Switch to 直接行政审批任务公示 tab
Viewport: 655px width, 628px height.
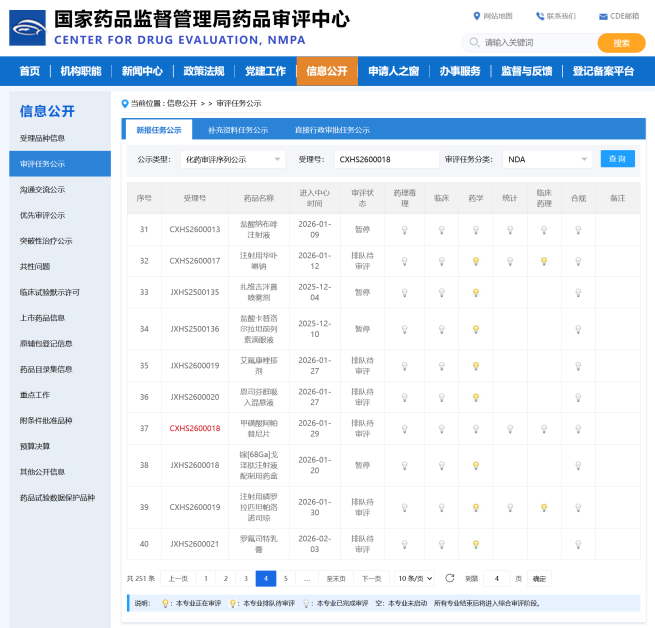[333, 130]
